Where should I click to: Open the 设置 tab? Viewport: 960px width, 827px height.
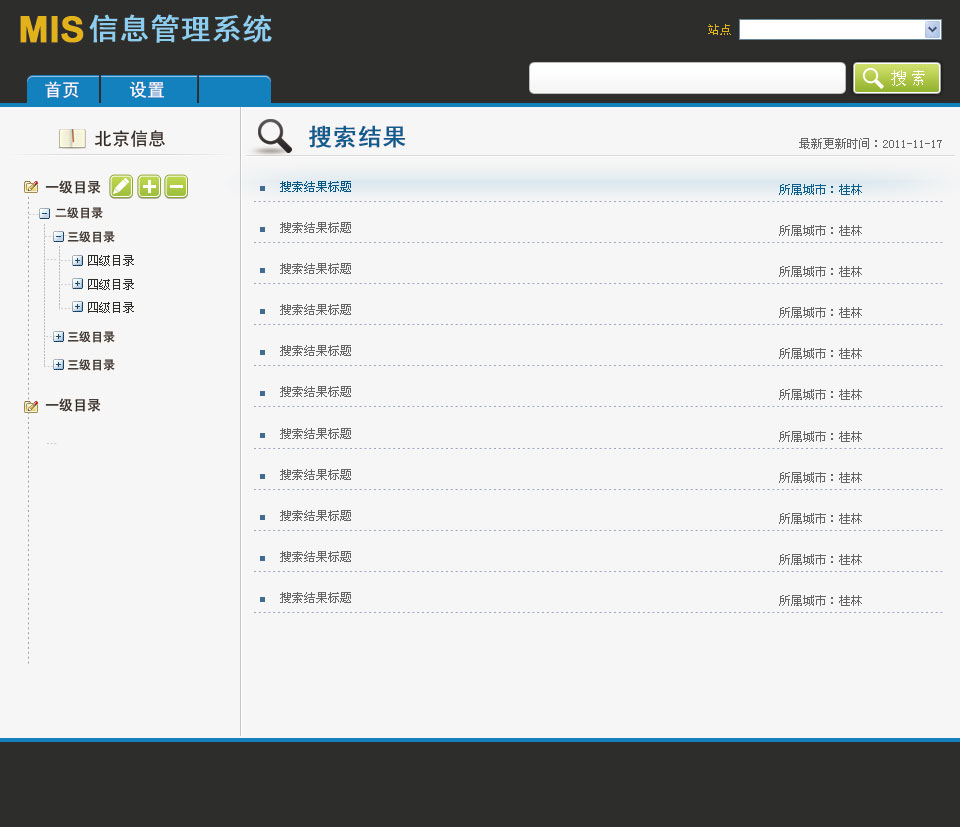[148, 90]
